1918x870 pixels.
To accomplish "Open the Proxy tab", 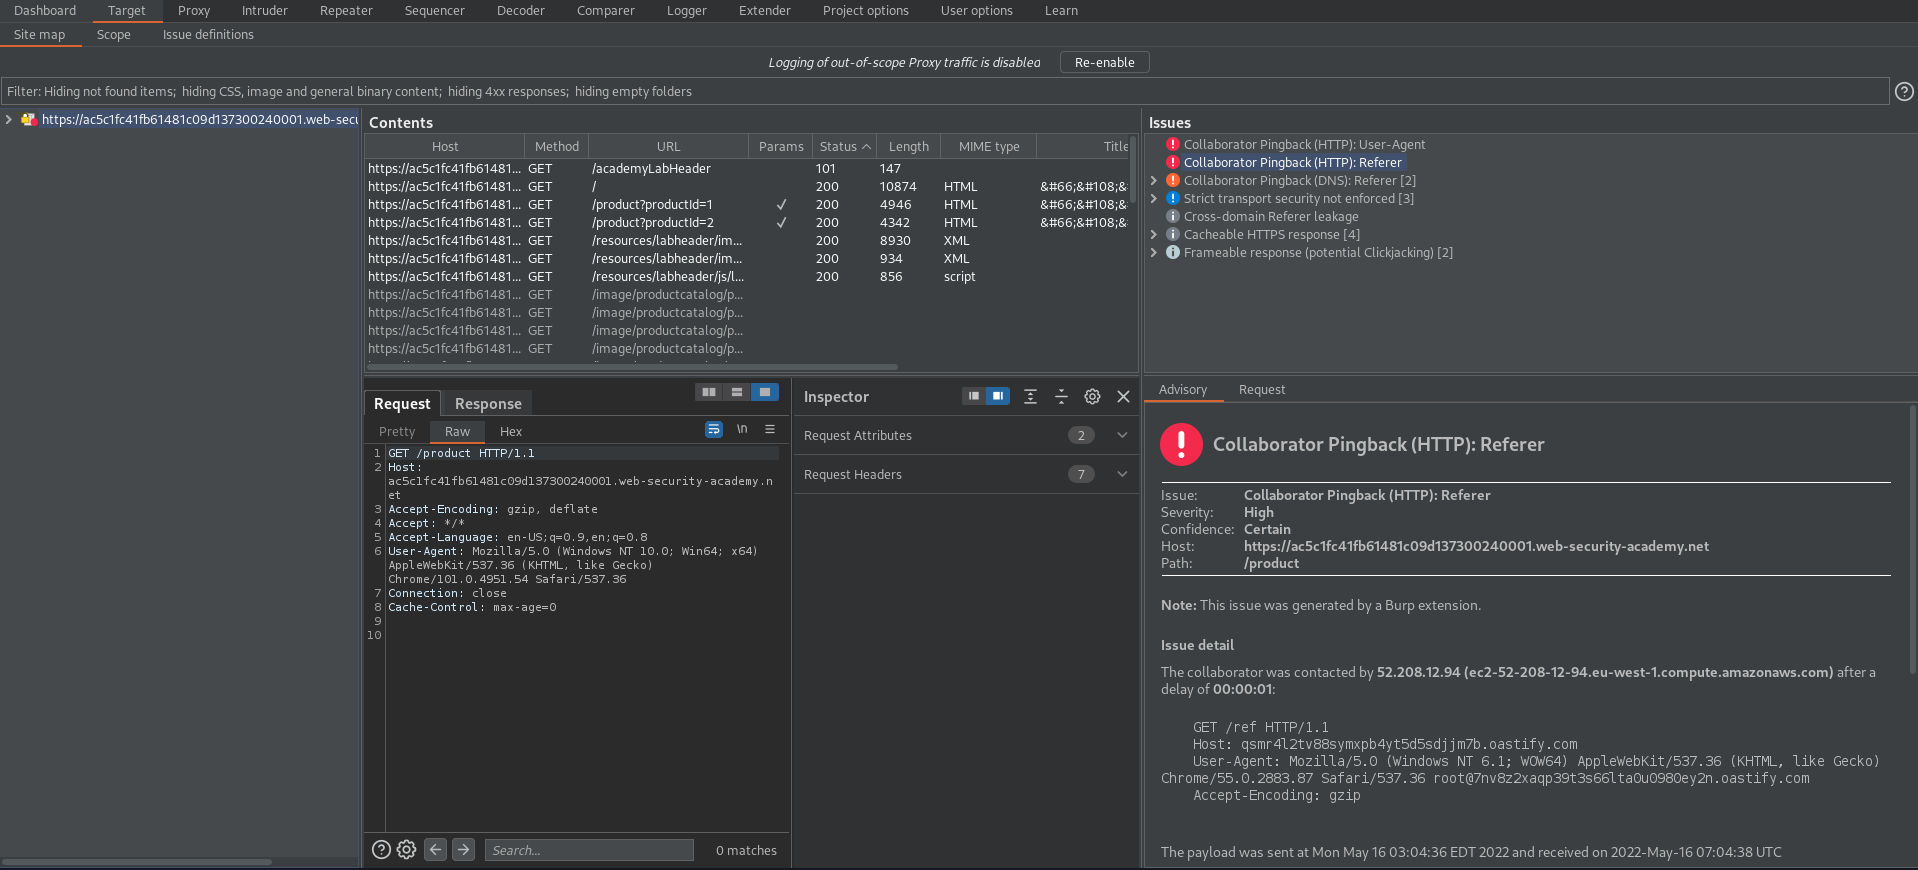I will point(194,10).
